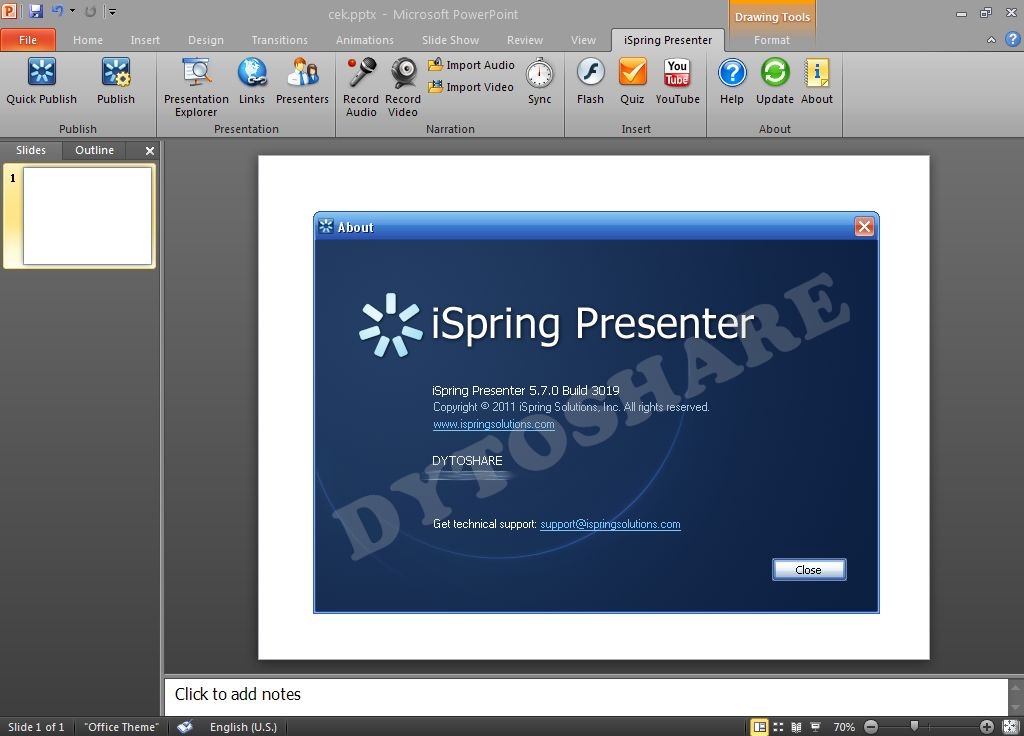Click Import Video
The image size is (1024, 736).
[471, 87]
